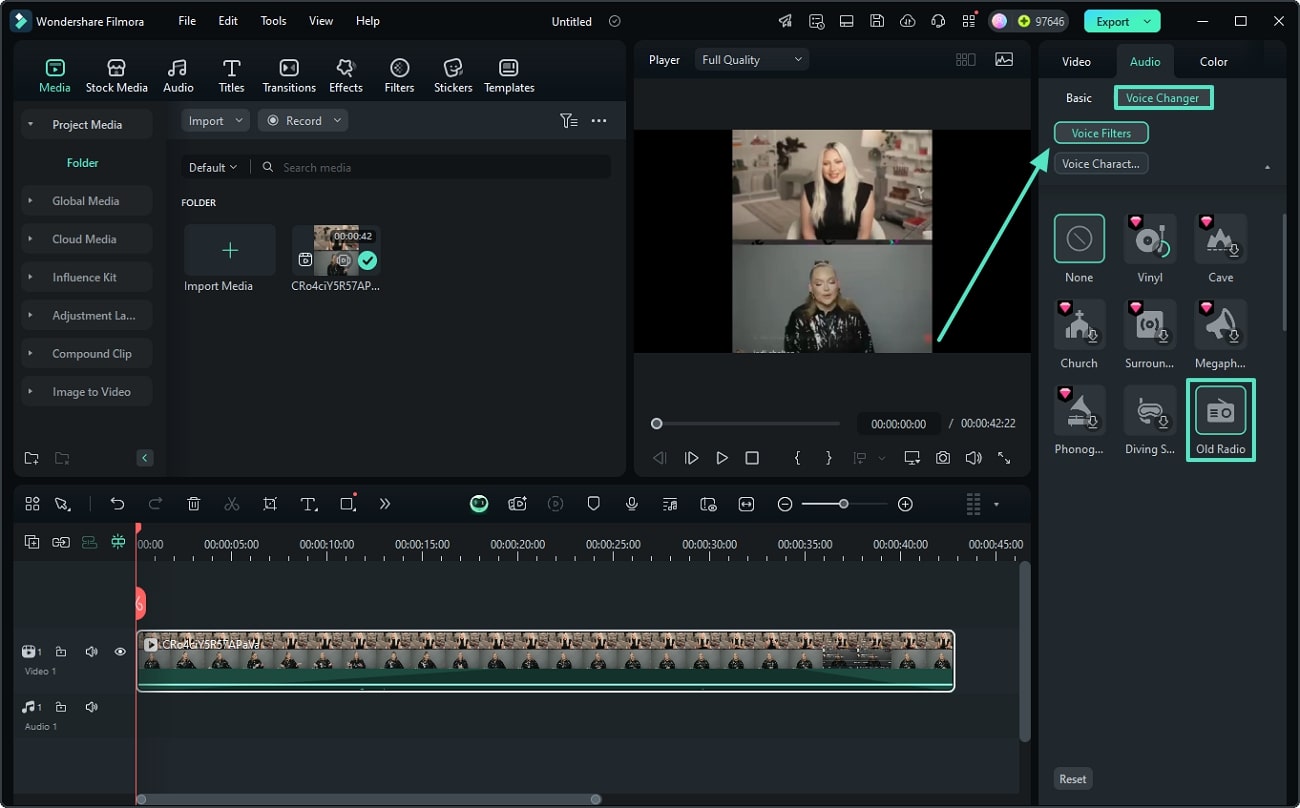Open the Effects library
The height and width of the screenshot is (808, 1300).
(346, 75)
